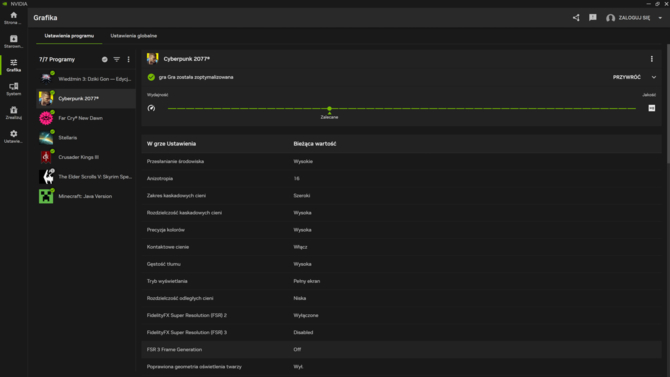Click the vertical scrollbar on the right

[x=668, y=104]
